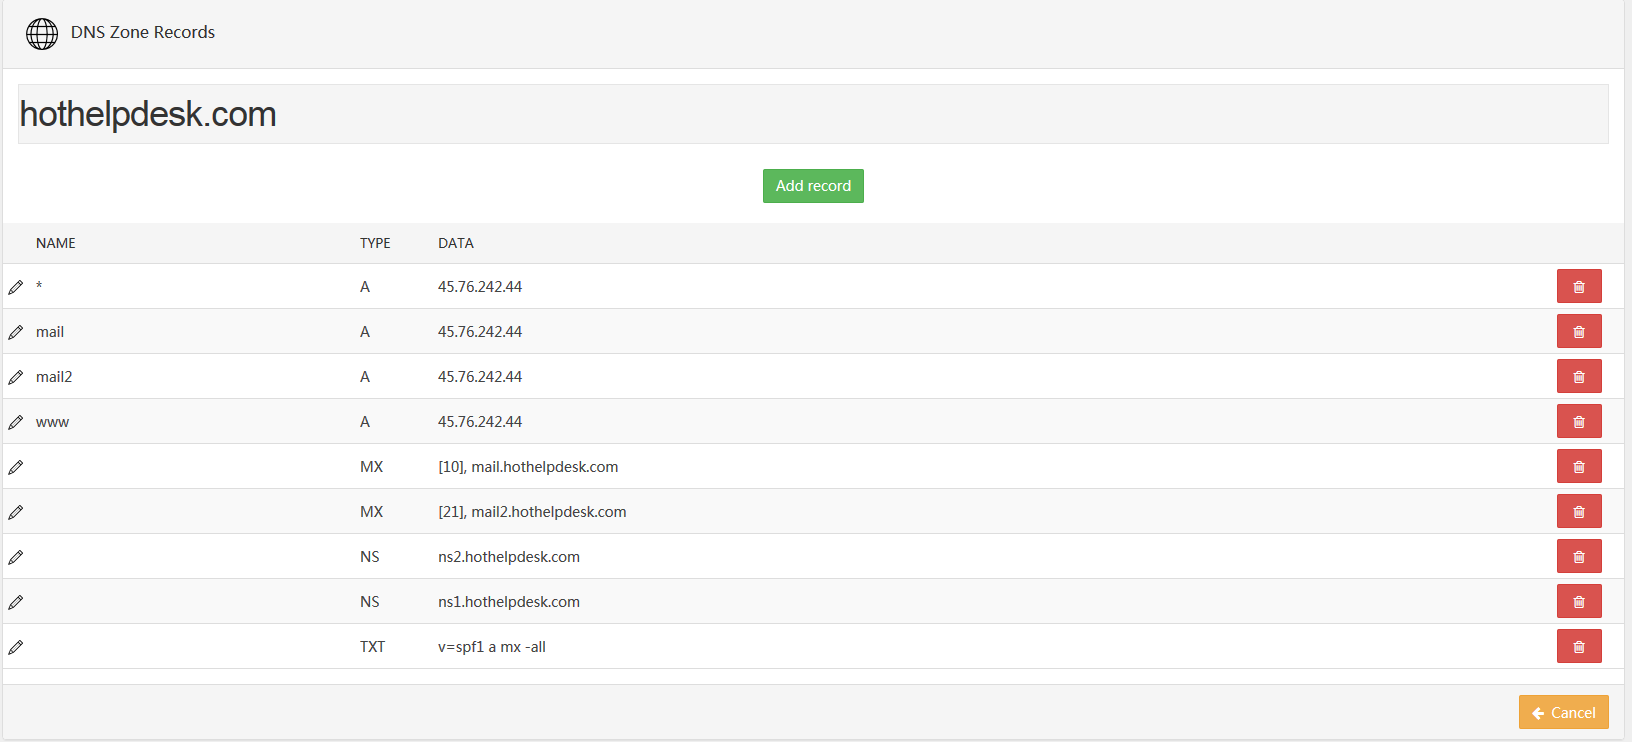Edit the MX record for mail.hothelpdesk.com
Image resolution: width=1632 pixels, height=742 pixels.
click(x=16, y=467)
